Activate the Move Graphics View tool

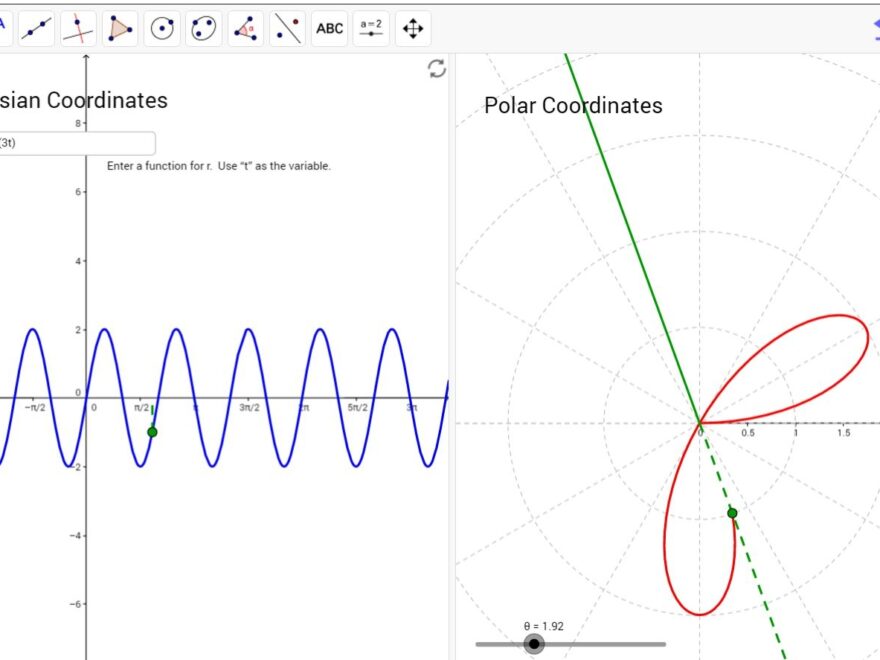point(412,27)
